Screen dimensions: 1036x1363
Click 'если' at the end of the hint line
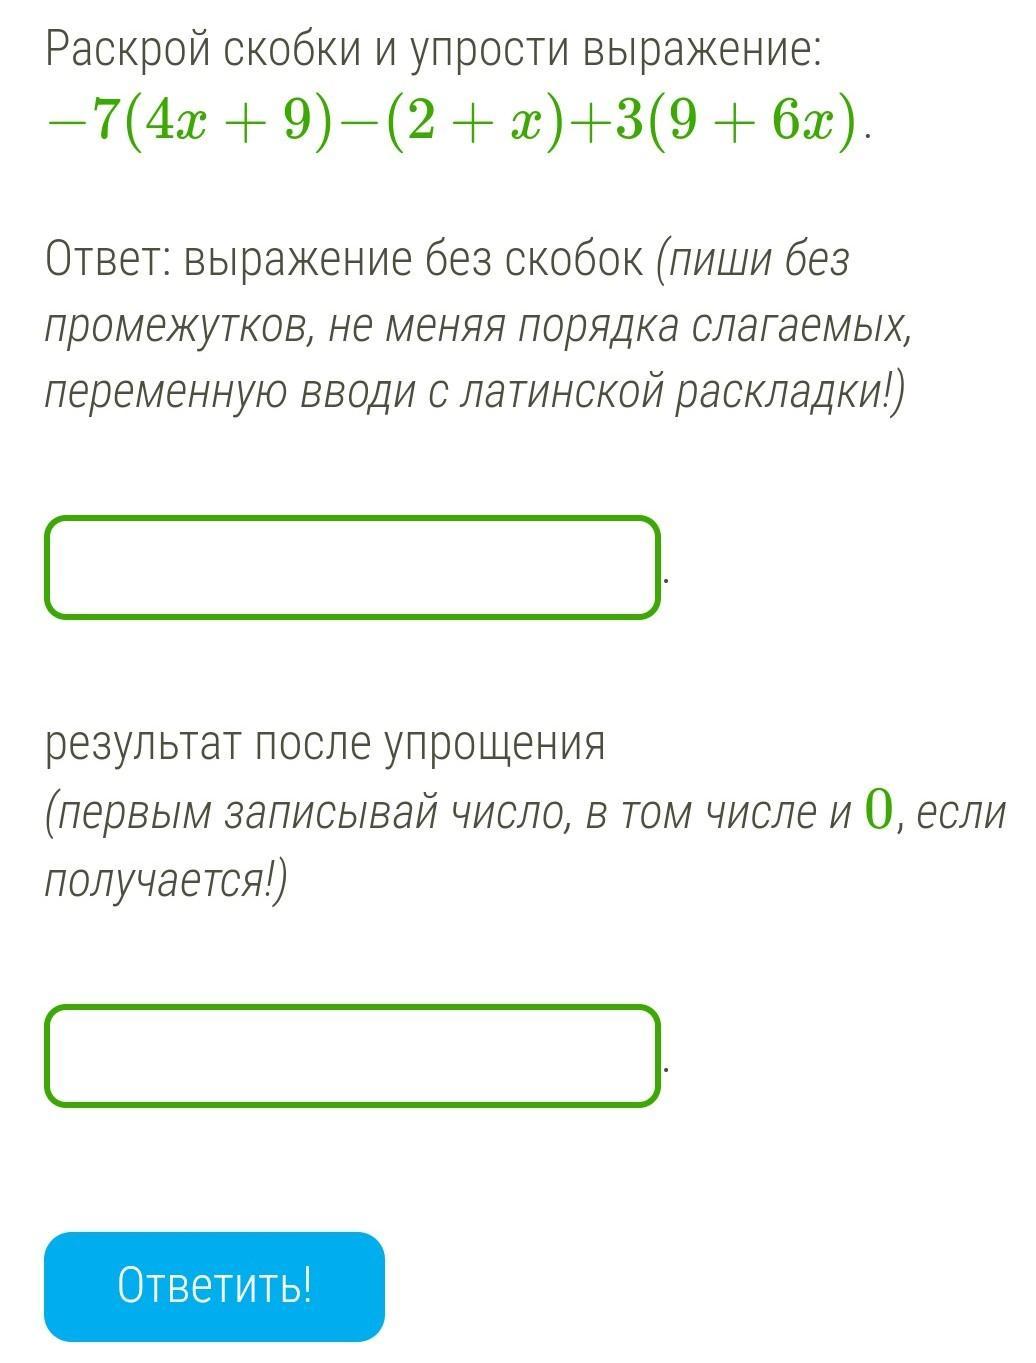pos(960,813)
